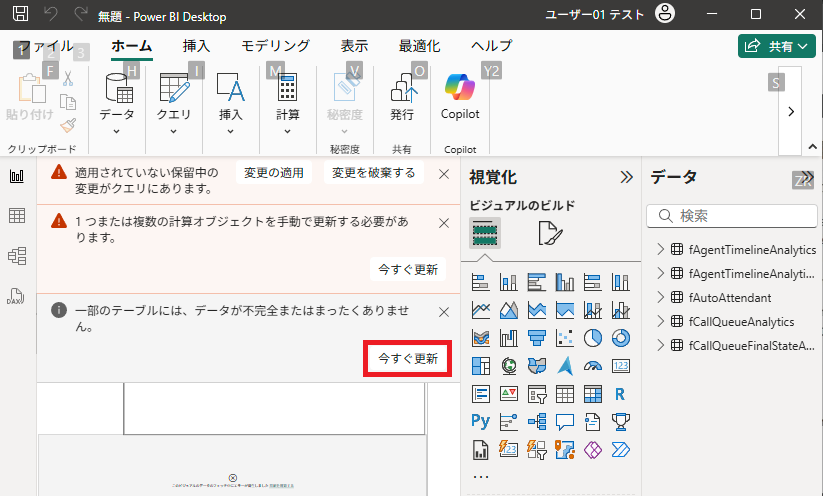The image size is (823, 496).
Task: Select the matrix visual
Action: click(x=593, y=394)
